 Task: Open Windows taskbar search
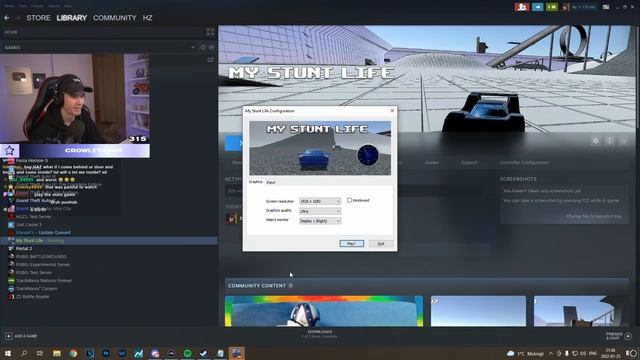click(x=24, y=353)
